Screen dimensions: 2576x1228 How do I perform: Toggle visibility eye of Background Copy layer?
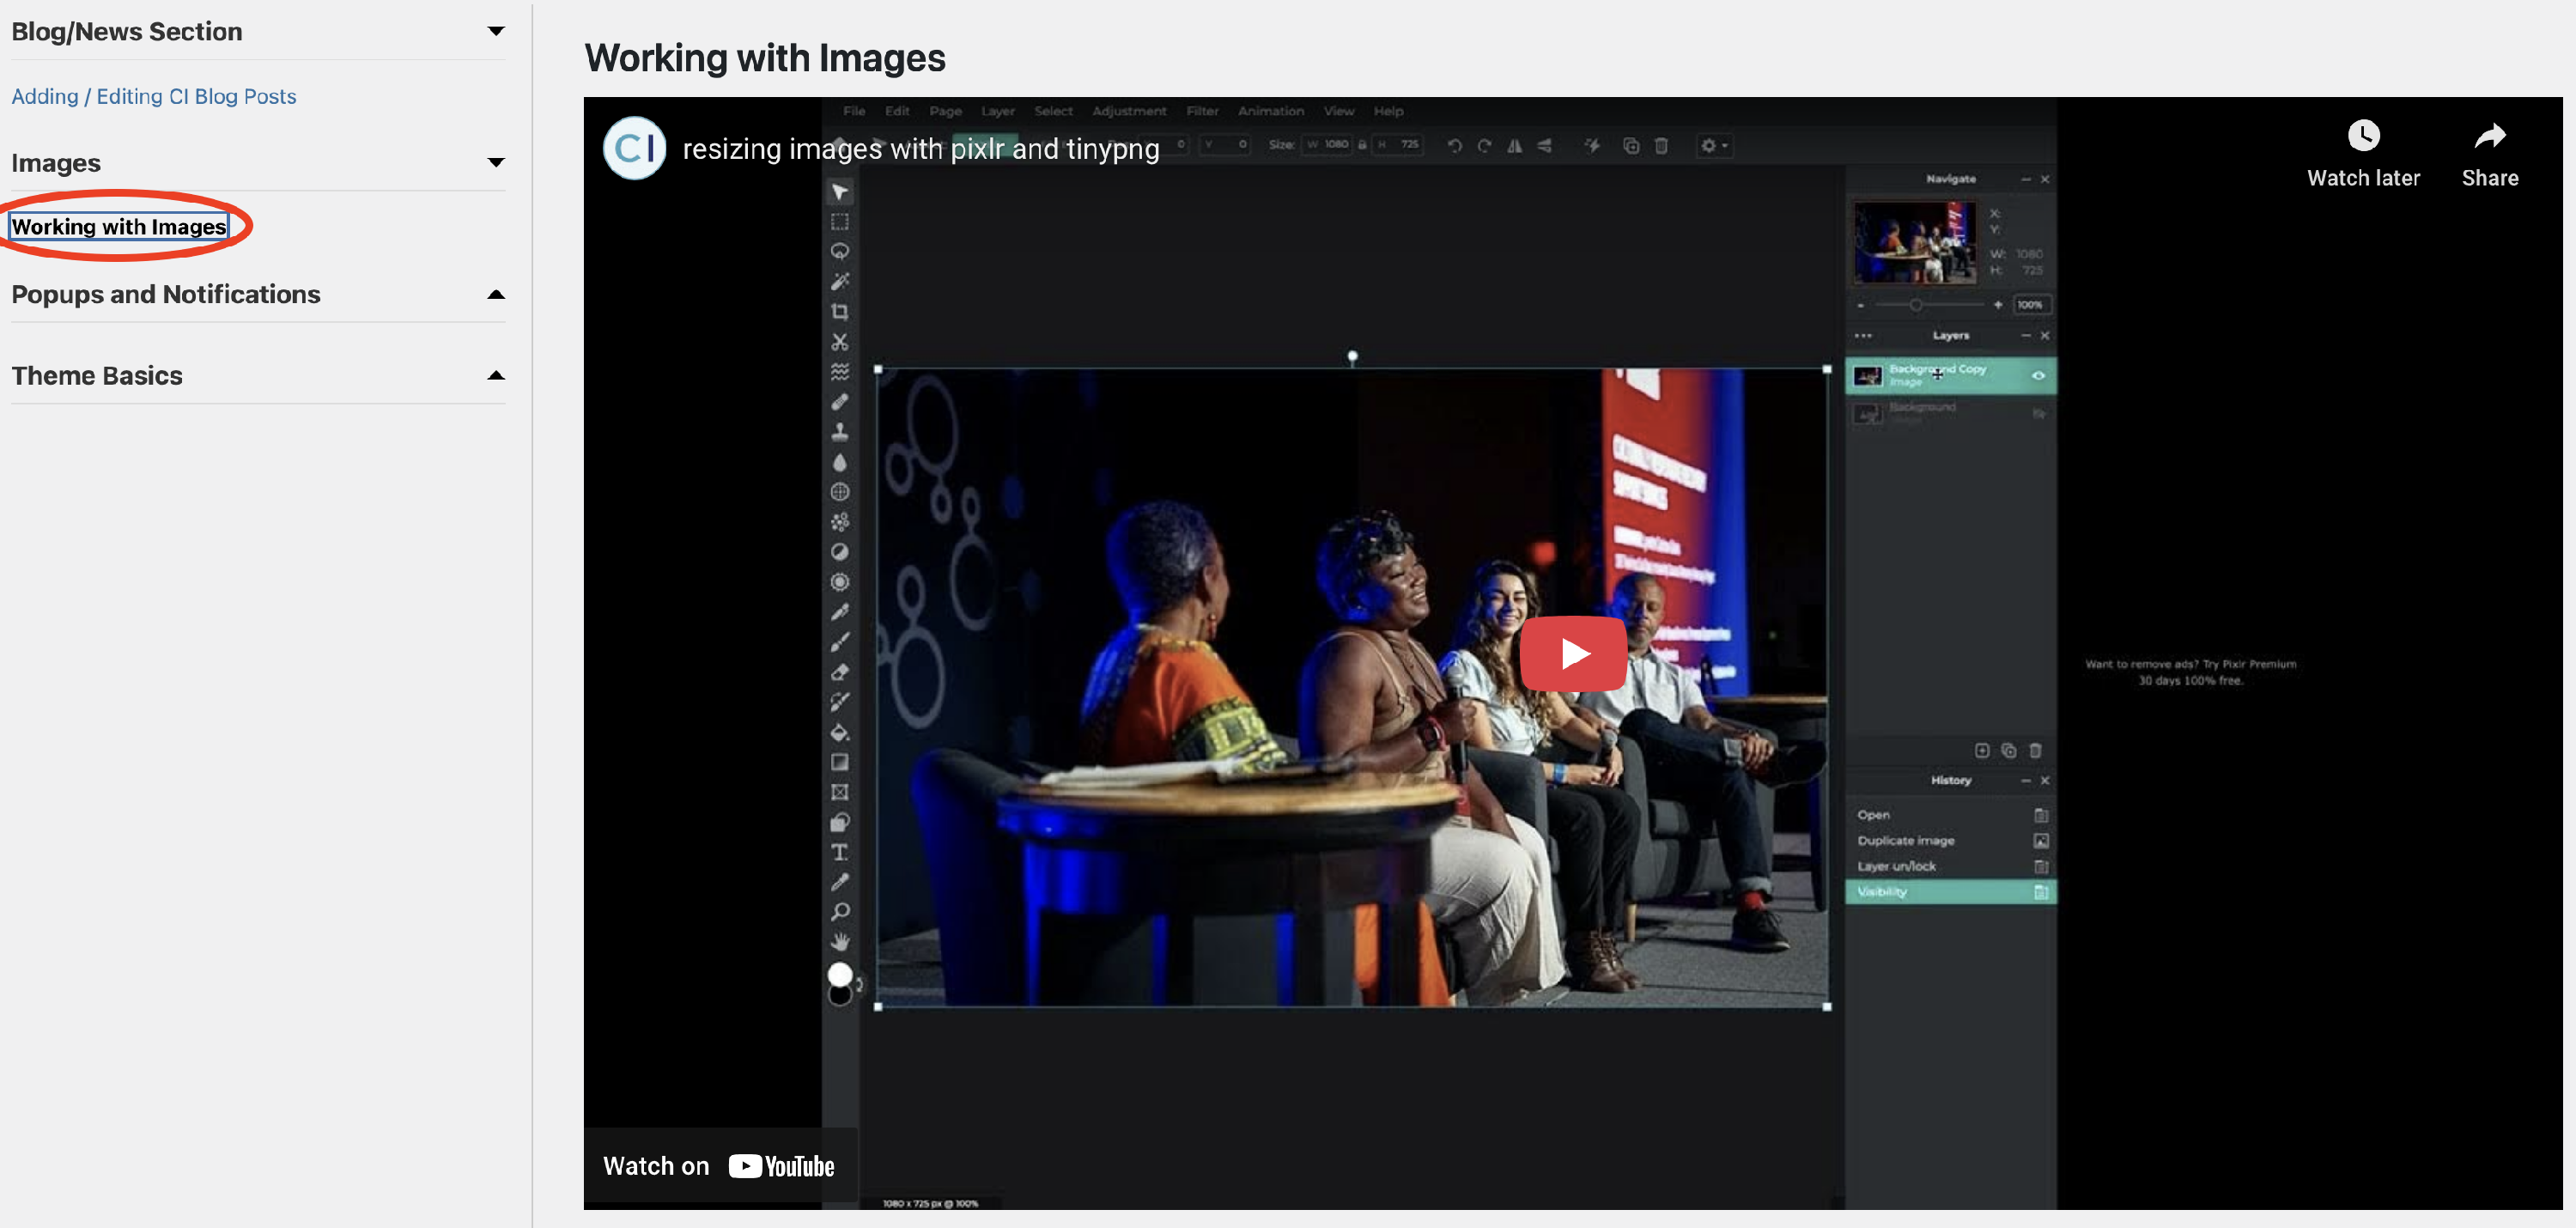coord(2037,375)
